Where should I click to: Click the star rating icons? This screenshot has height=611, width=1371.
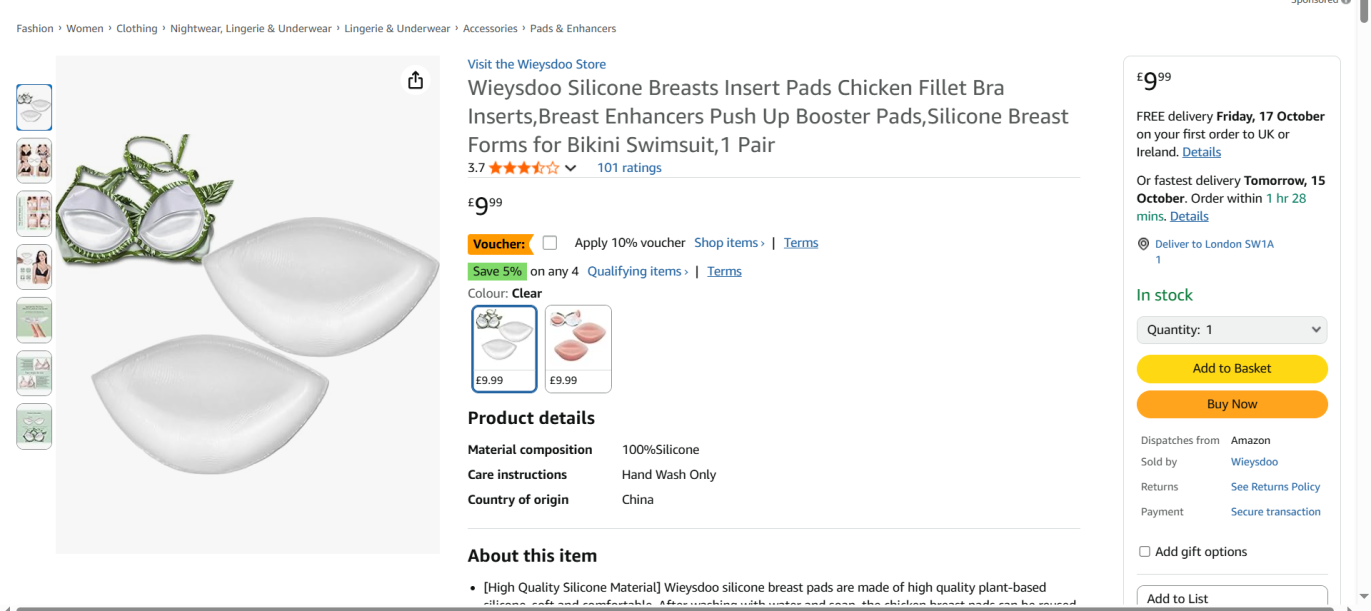(523, 168)
